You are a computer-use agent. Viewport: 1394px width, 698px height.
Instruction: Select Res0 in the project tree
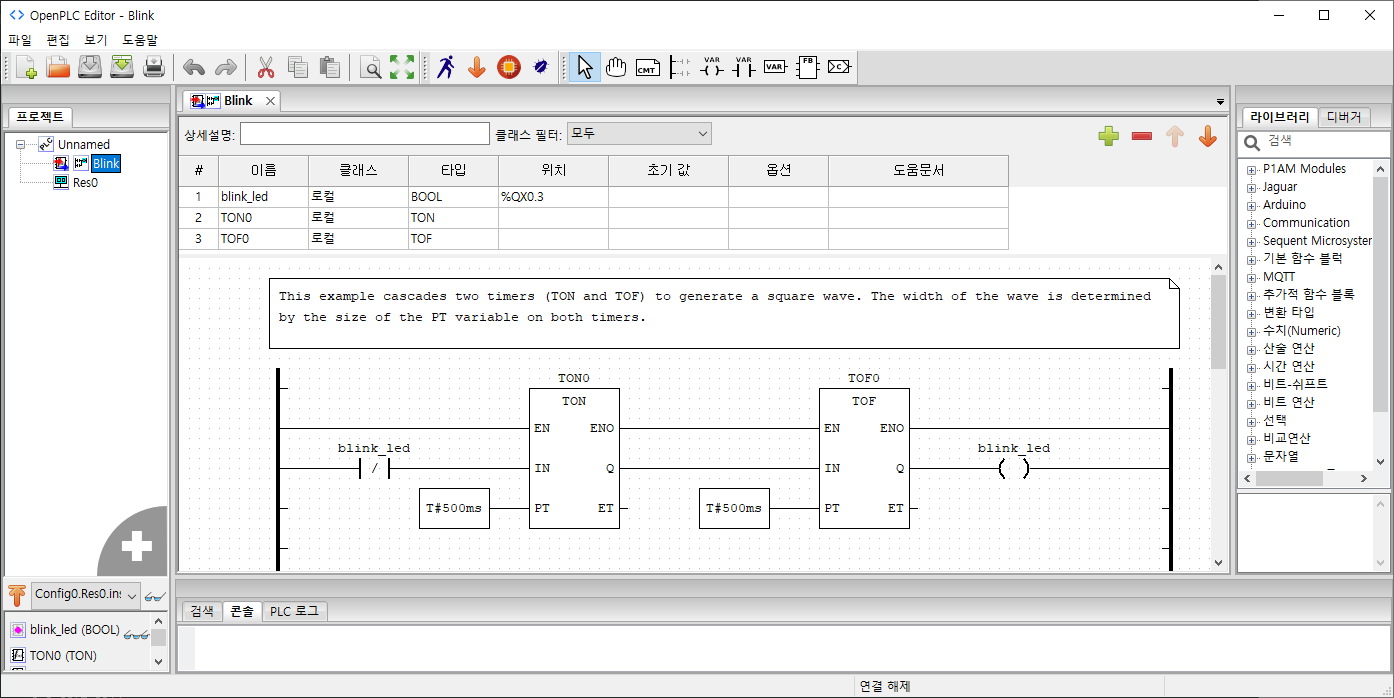[85, 182]
